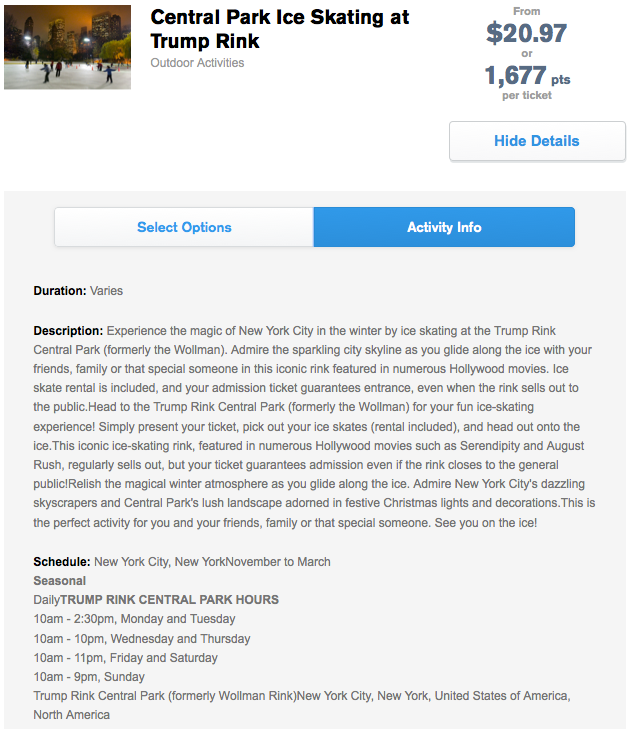Click the Seasonal heading
This screenshot has height=729, width=631.
click(x=59, y=581)
